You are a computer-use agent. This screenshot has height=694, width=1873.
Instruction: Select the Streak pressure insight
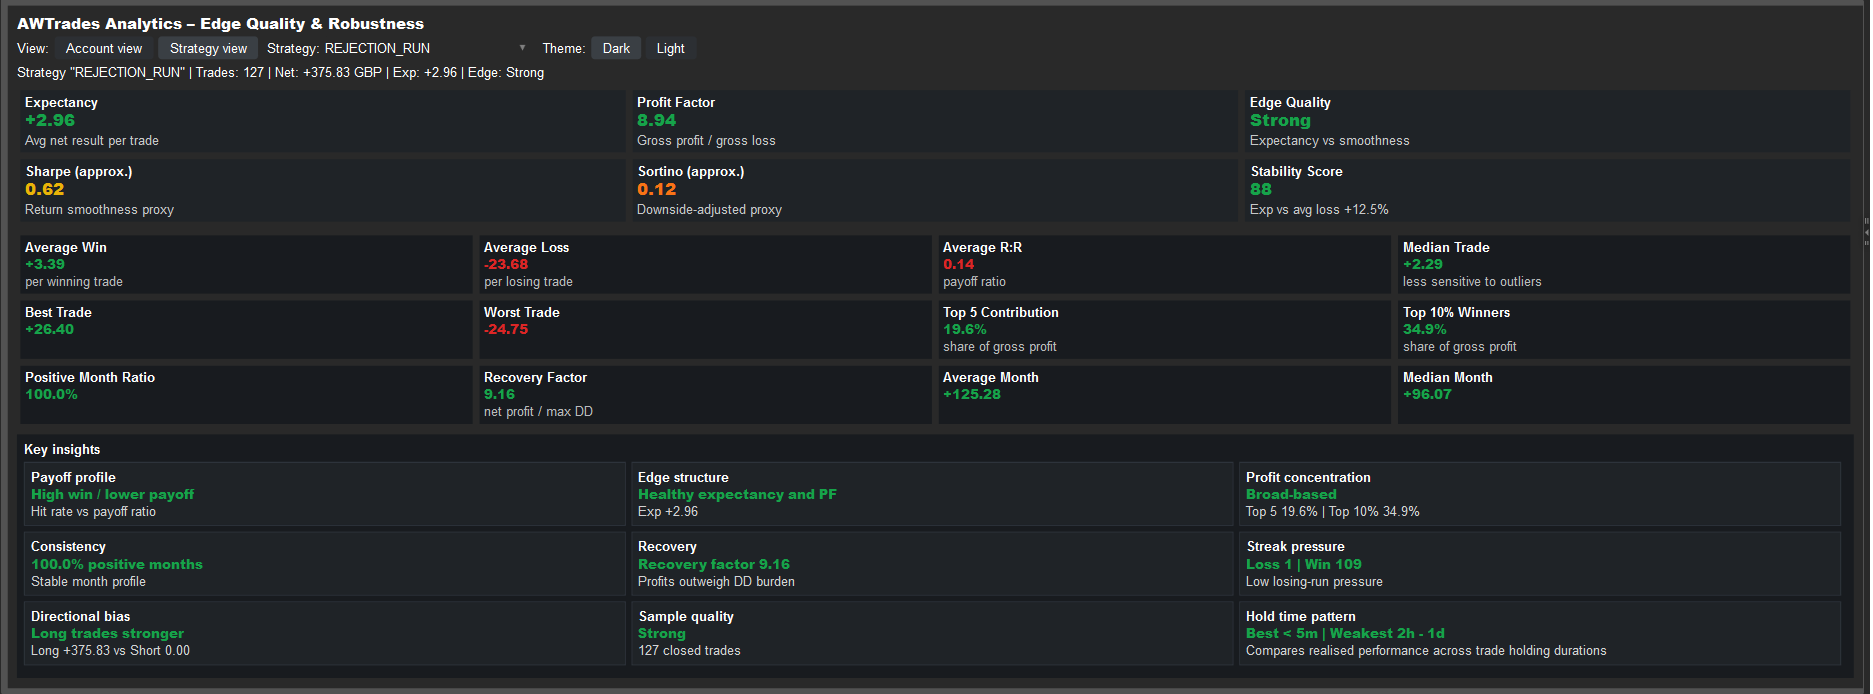(x=1539, y=564)
